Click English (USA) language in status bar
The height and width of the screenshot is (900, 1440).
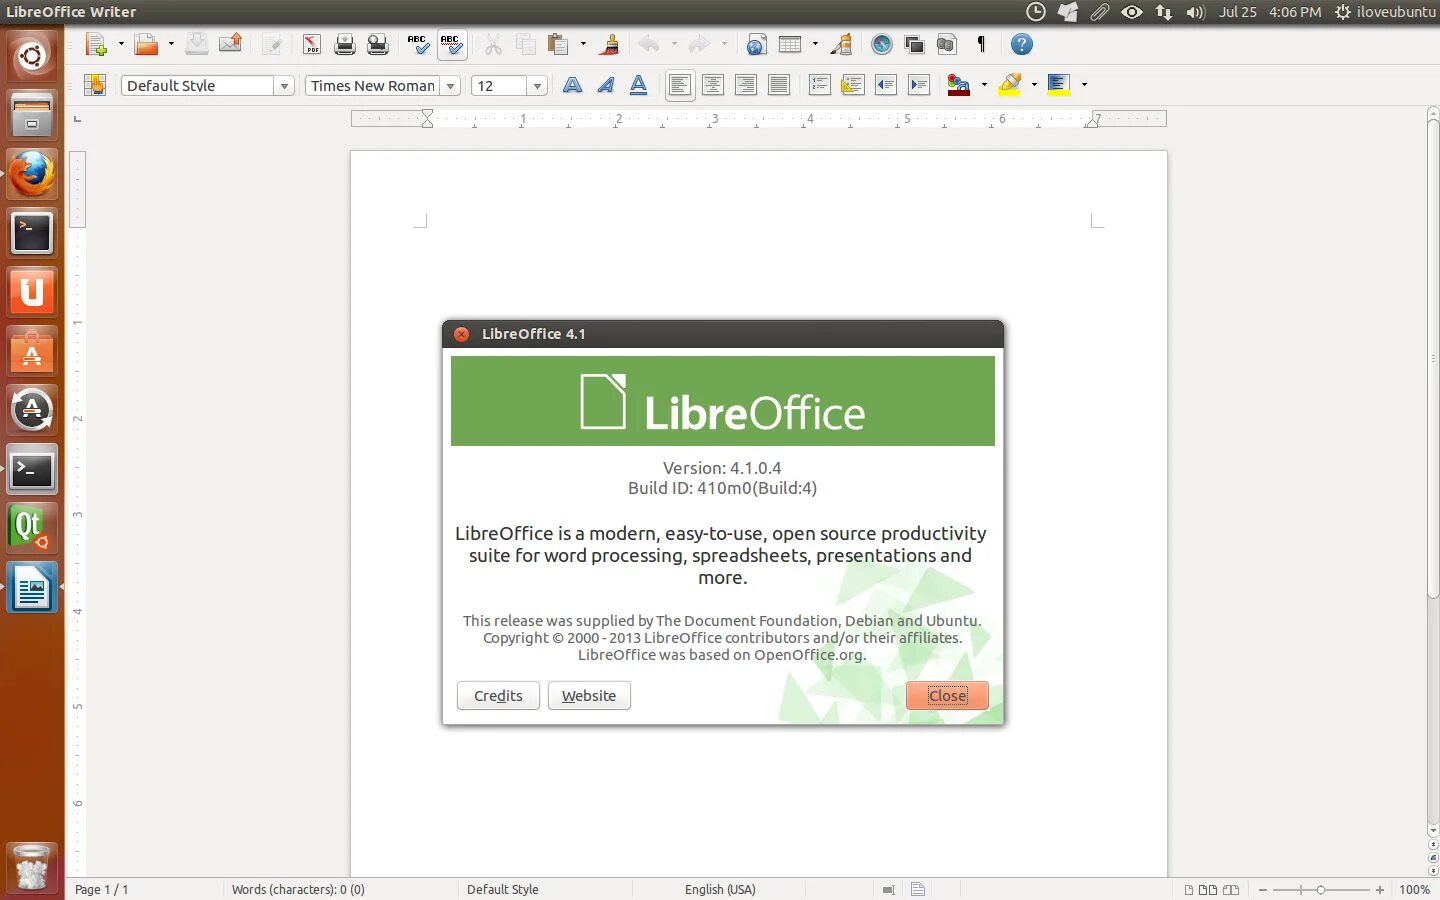point(720,889)
